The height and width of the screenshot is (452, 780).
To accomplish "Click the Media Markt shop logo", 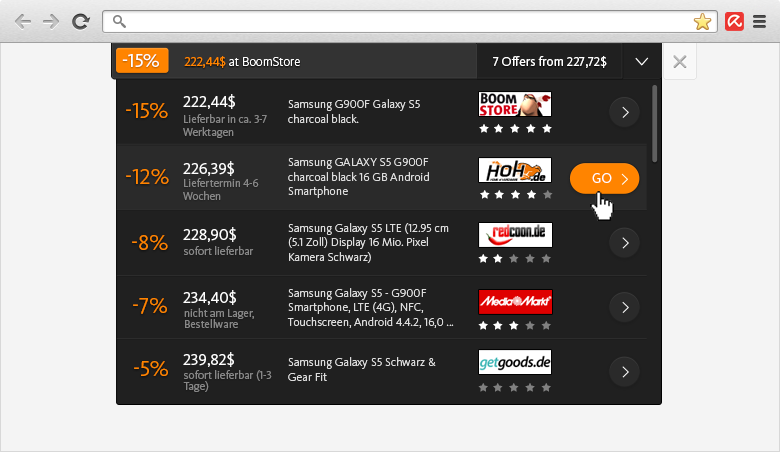I will pos(515,302).
